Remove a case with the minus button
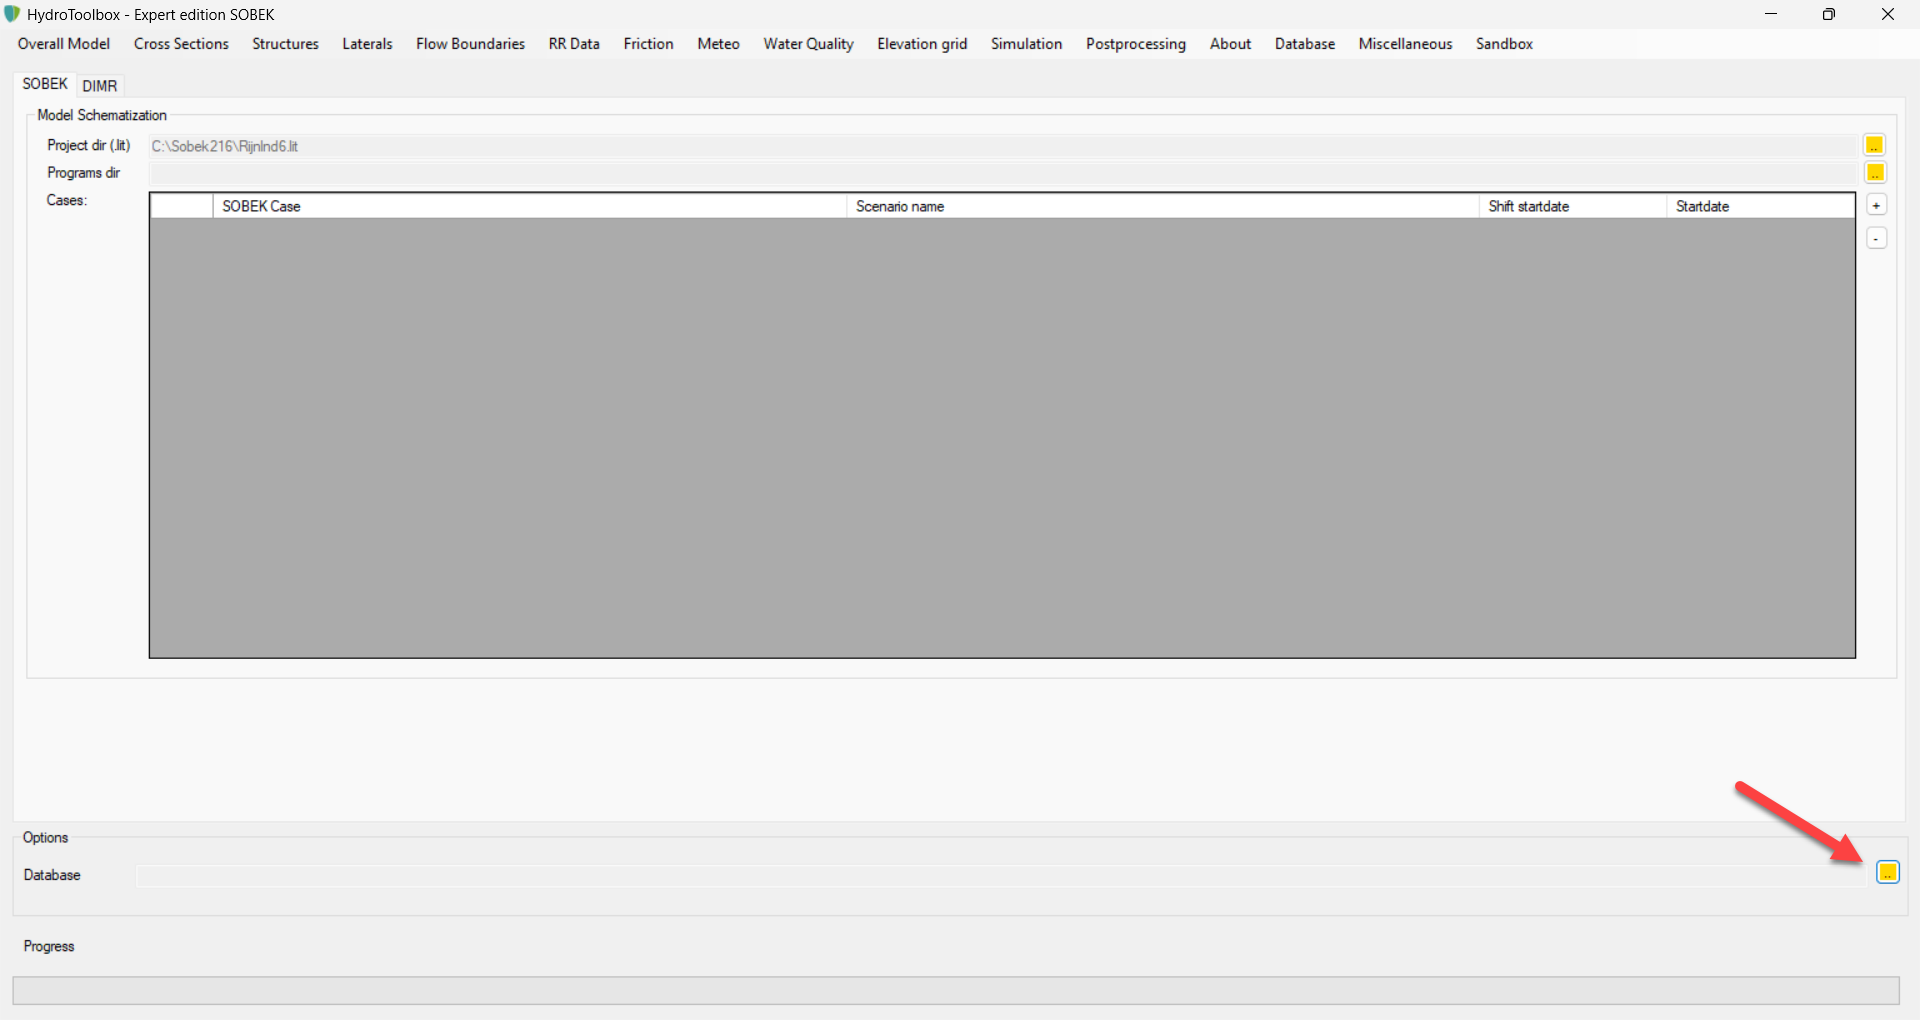 pyautogui.click(x=1876, y=238)
